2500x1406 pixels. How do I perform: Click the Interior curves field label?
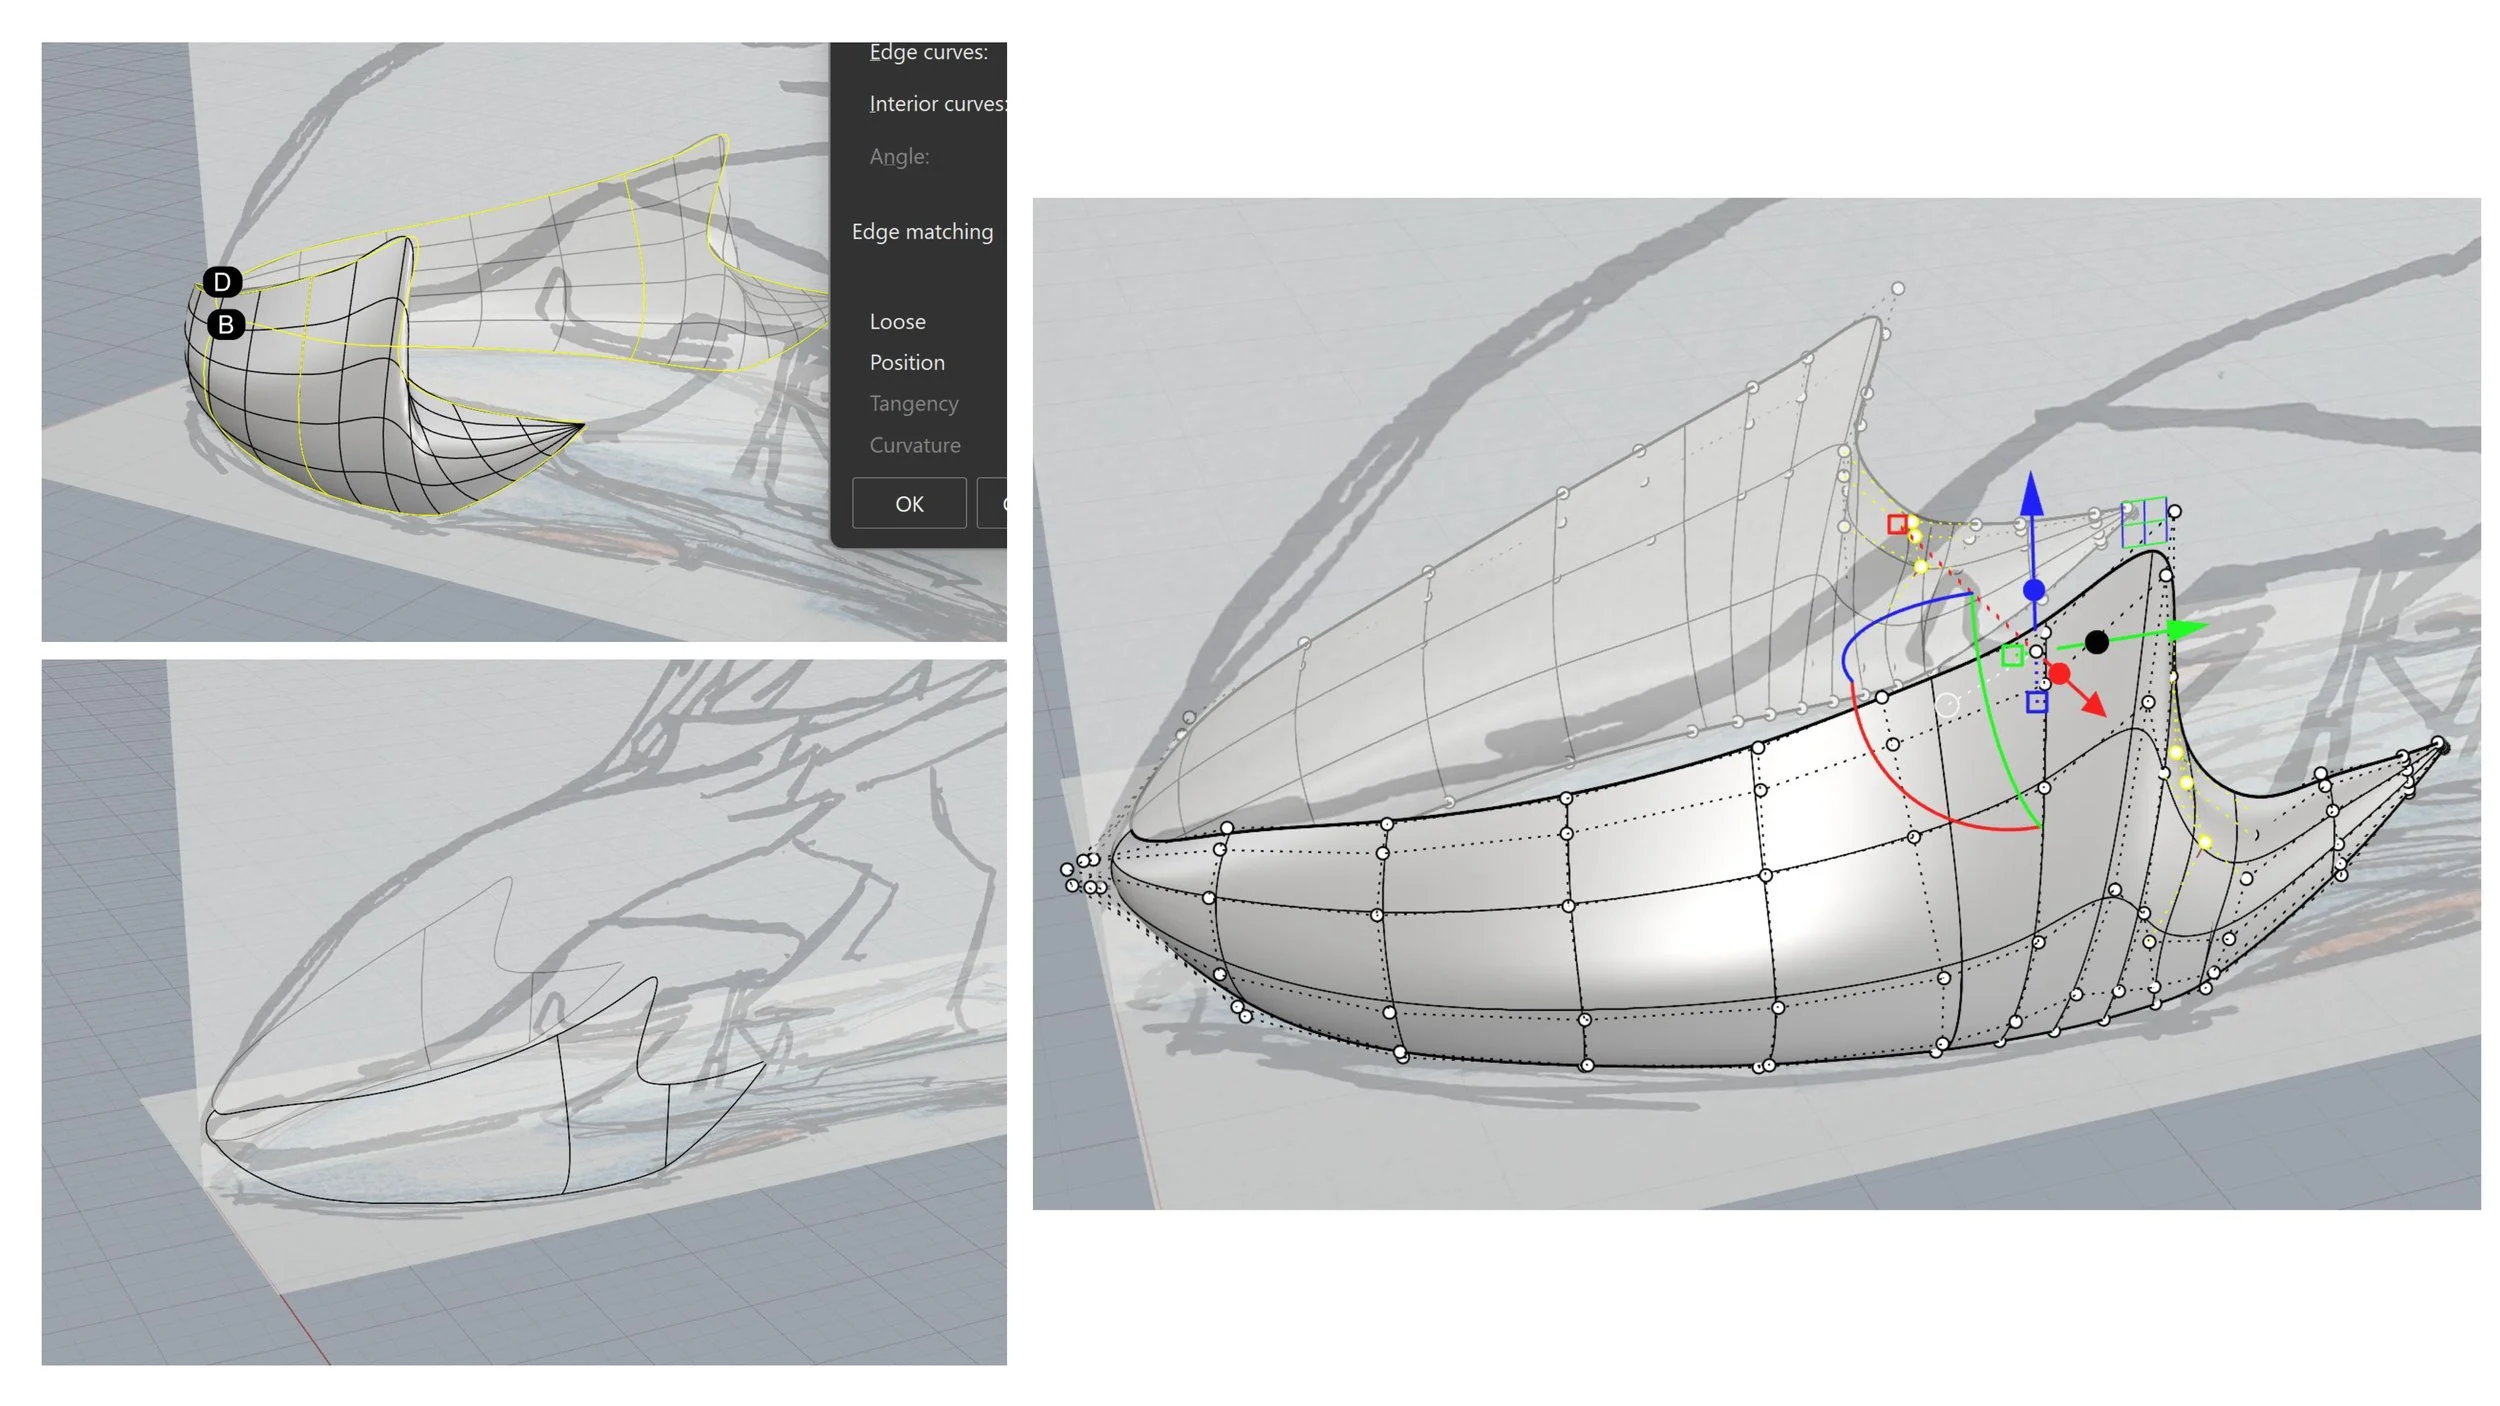pyautogui.click(x=937, y=104)
